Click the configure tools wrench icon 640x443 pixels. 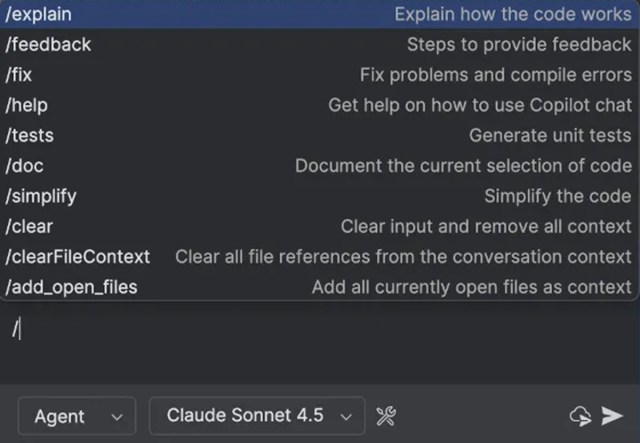tap(386, 416)
